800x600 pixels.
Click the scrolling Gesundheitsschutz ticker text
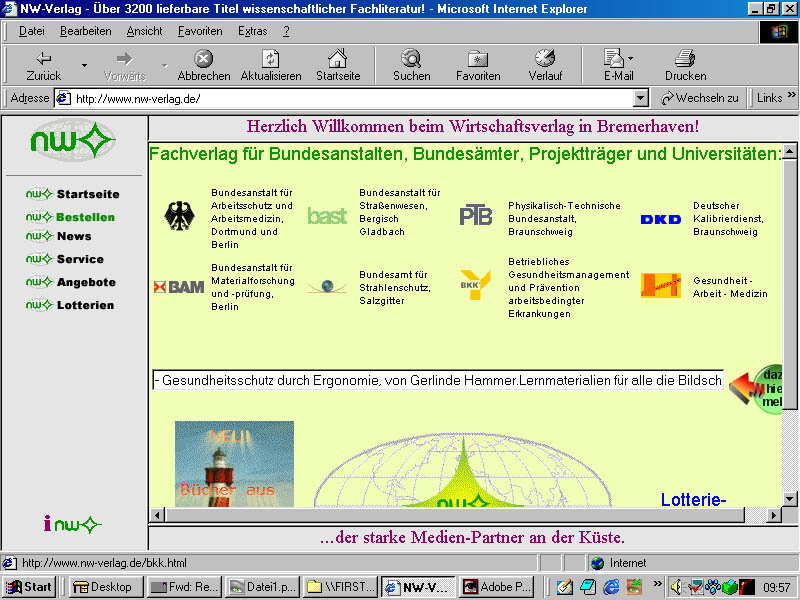coord(438,380)
